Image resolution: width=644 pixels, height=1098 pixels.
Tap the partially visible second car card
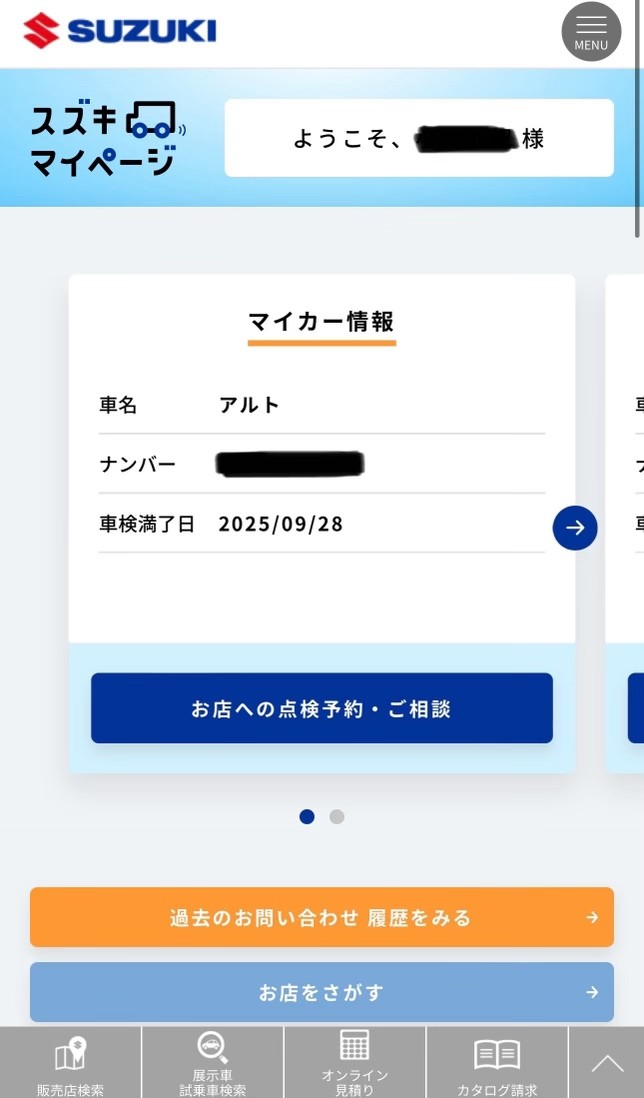click(x=624, y=524)
